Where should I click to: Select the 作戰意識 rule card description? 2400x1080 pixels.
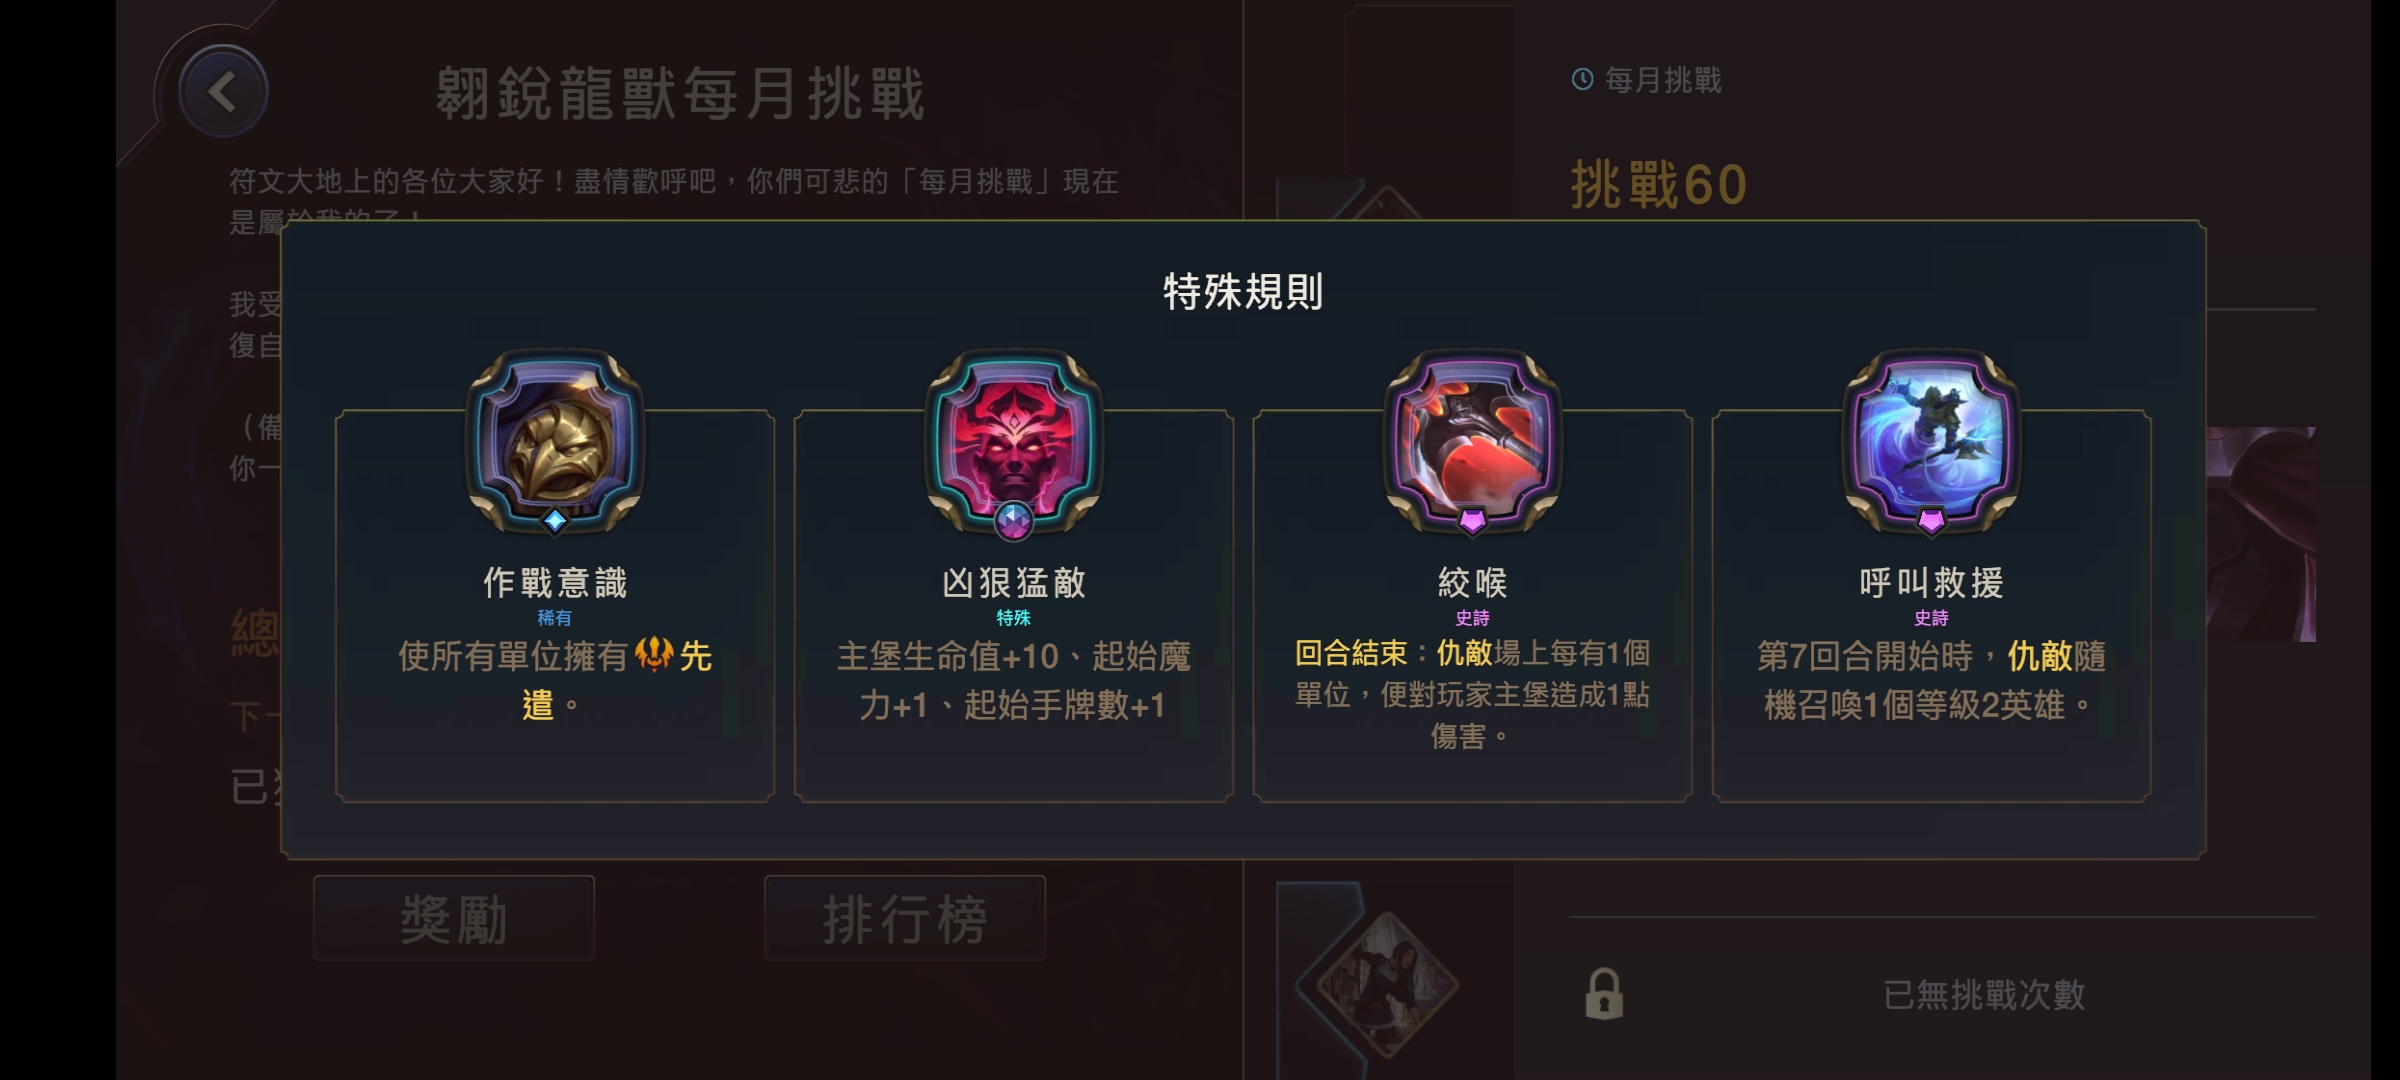coord(555,680)
